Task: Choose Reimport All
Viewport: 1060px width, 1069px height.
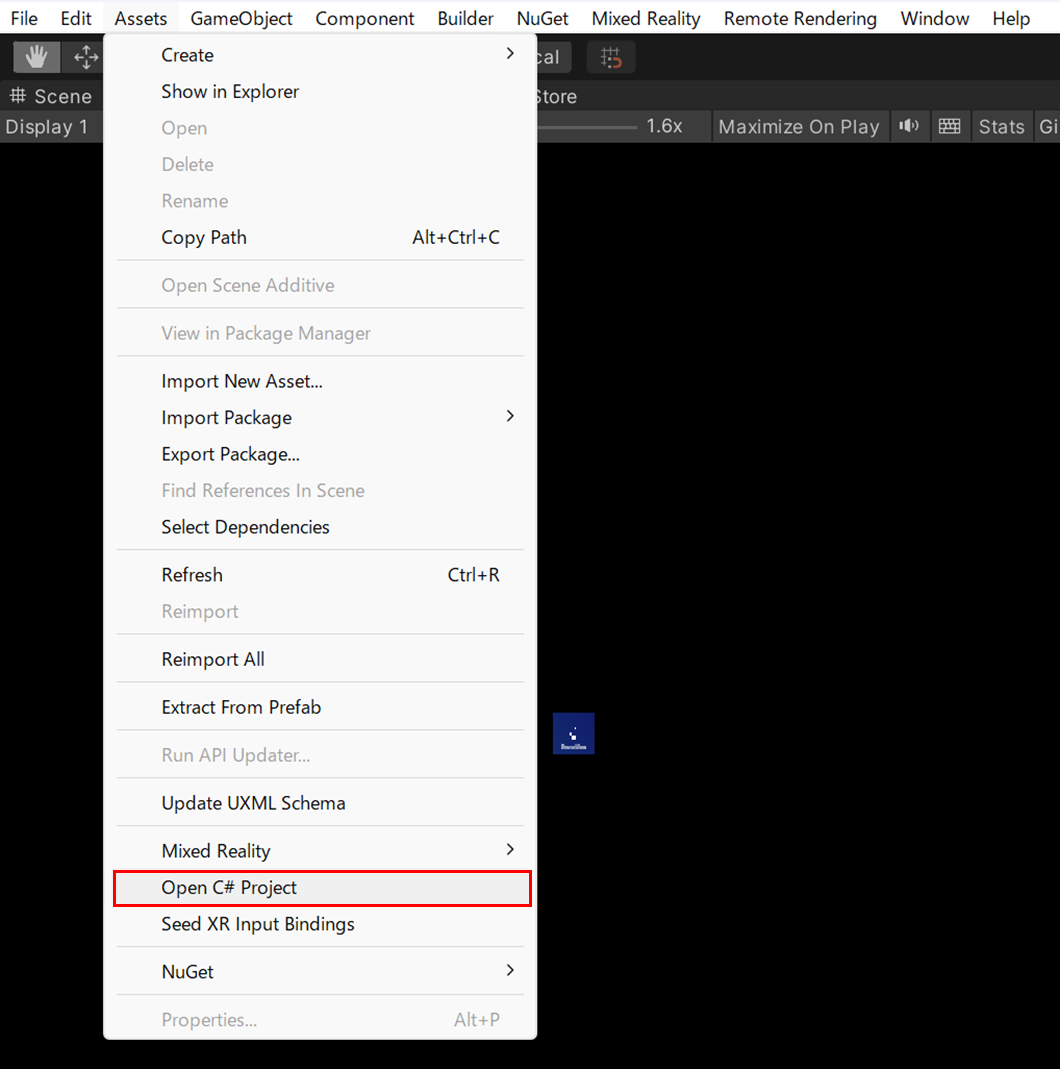Action: (320, 659)
